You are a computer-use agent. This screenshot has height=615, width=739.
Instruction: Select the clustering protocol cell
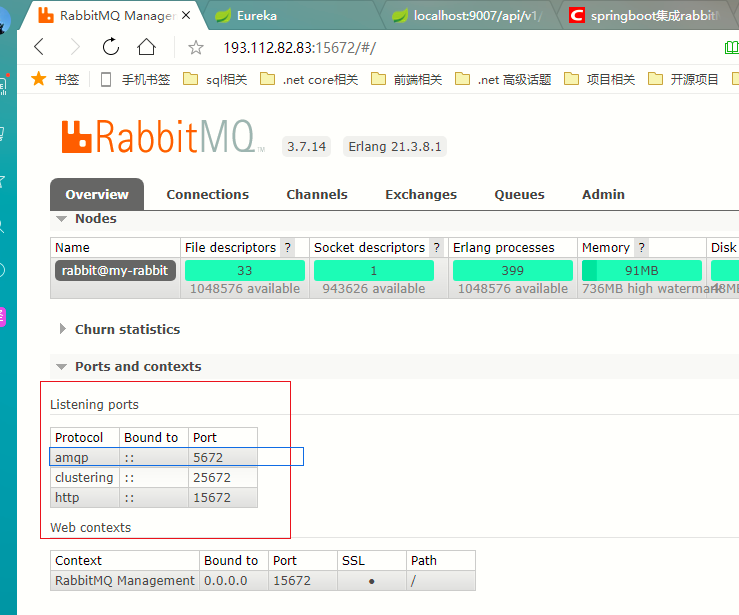pyautogui.click(x=85, y=477)
